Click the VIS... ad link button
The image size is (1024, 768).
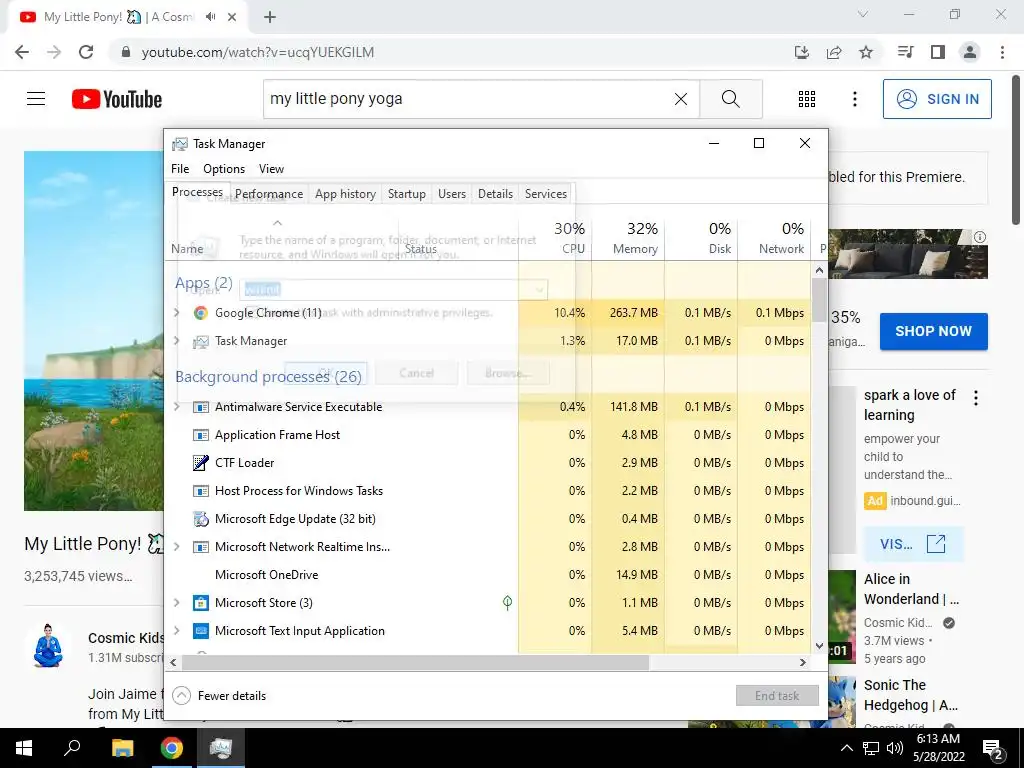(x=913, y=544)
